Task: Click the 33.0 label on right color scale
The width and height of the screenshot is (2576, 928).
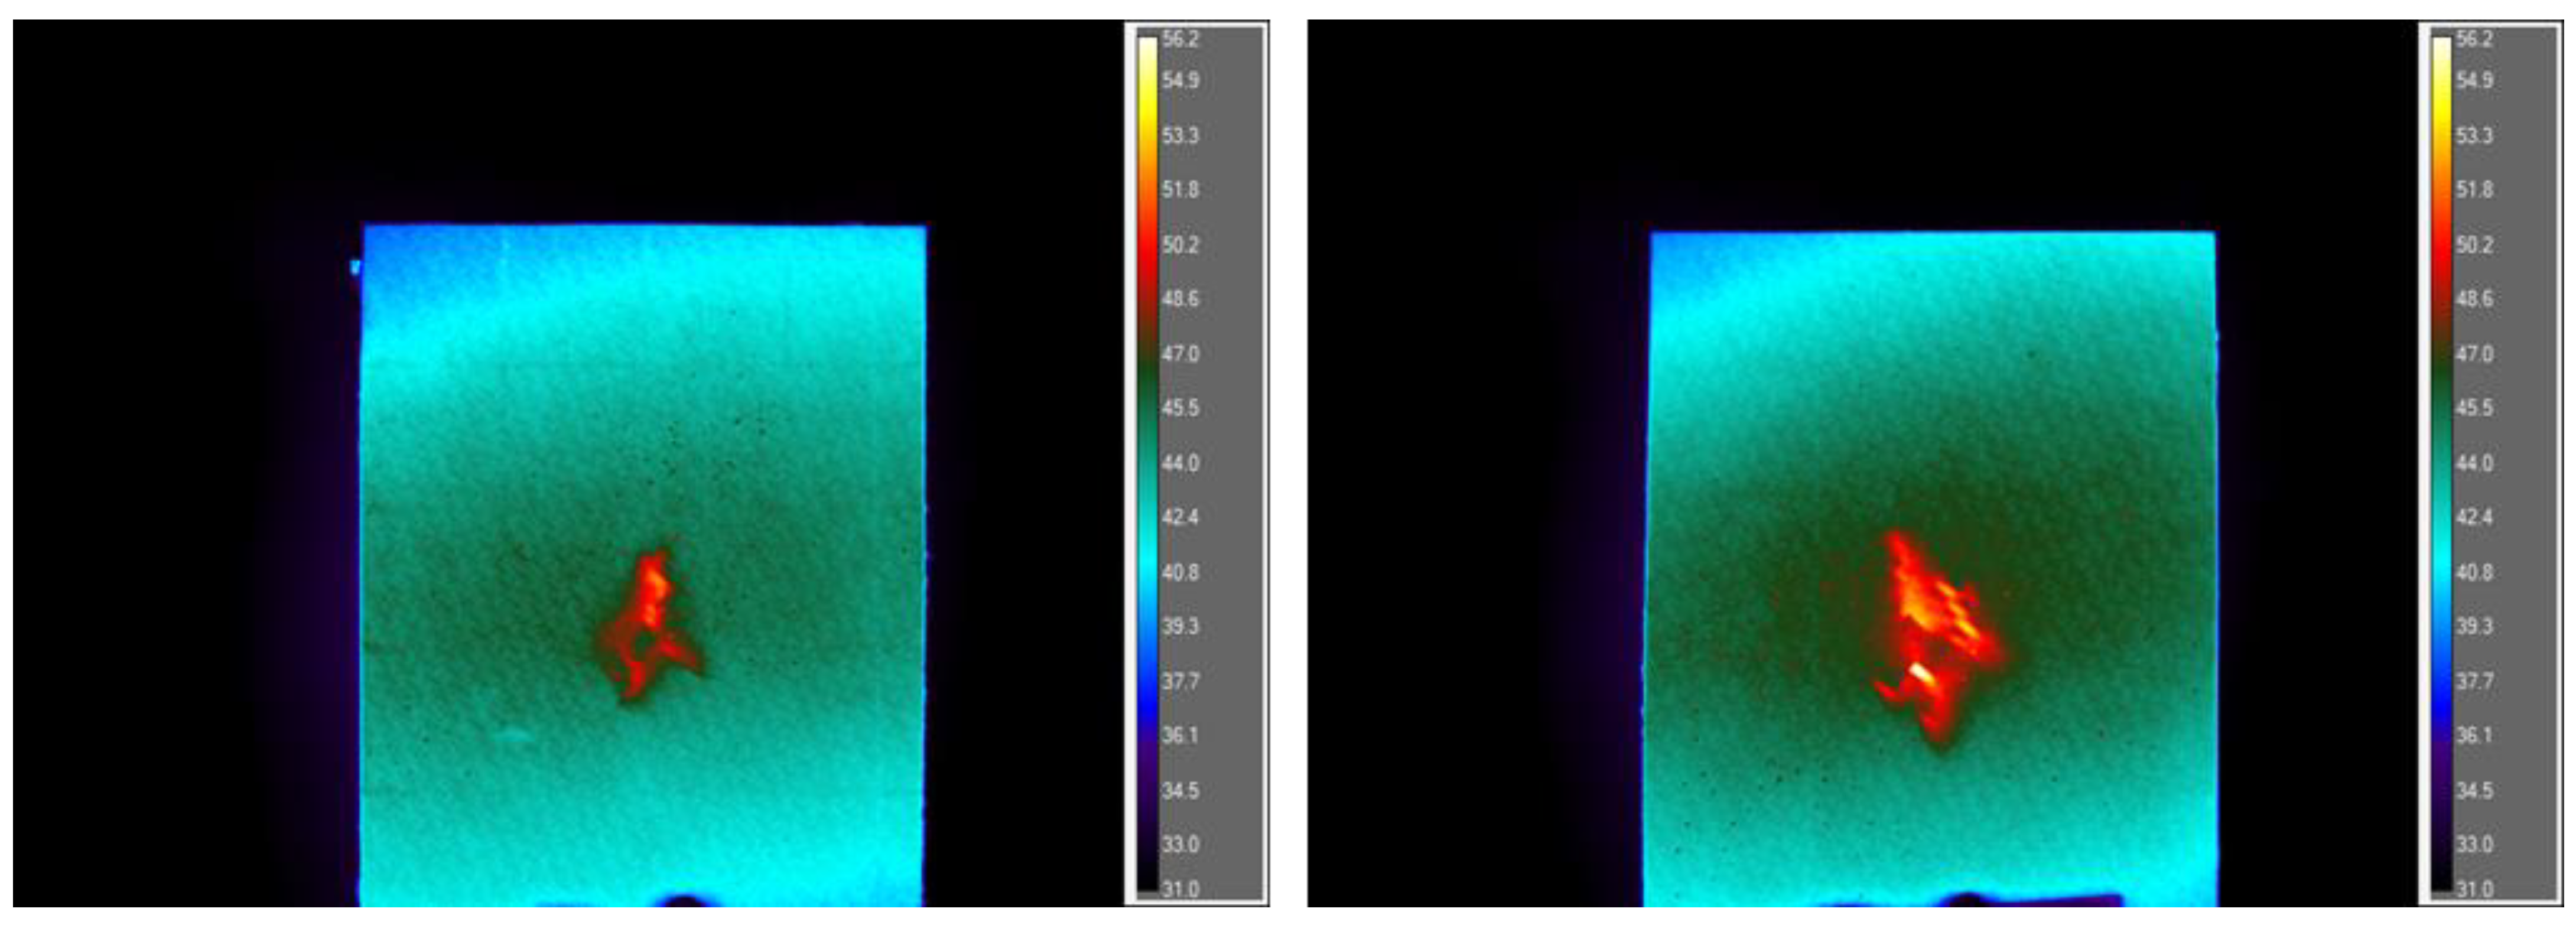Action: pos(2474,844)
